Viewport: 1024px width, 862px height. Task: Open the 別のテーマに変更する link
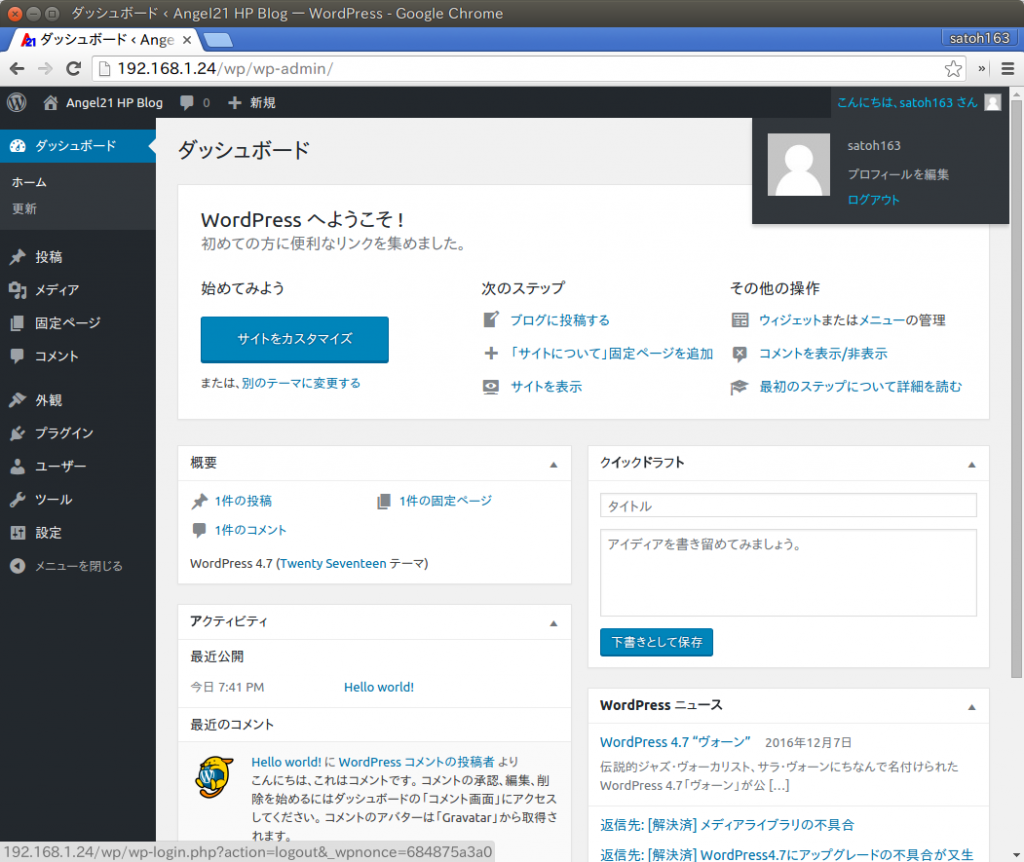[x=301, y=383]
